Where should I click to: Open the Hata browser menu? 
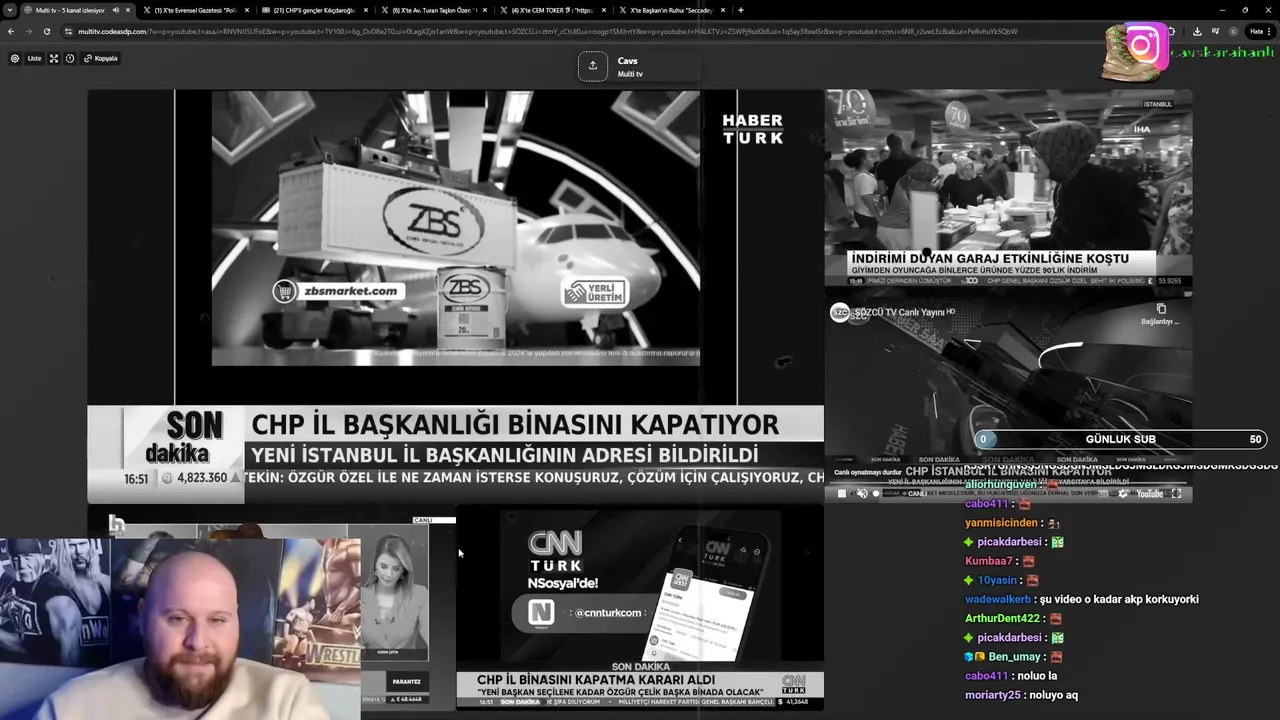tap(1259, 31)
